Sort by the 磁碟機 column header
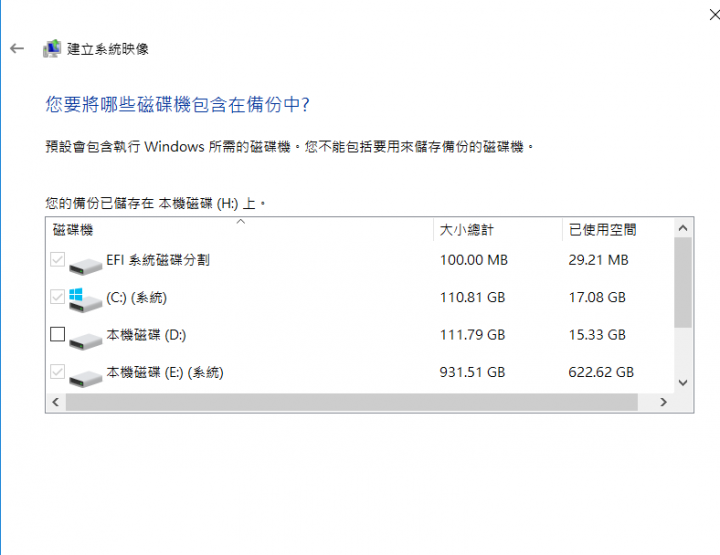 pos(240,230)
